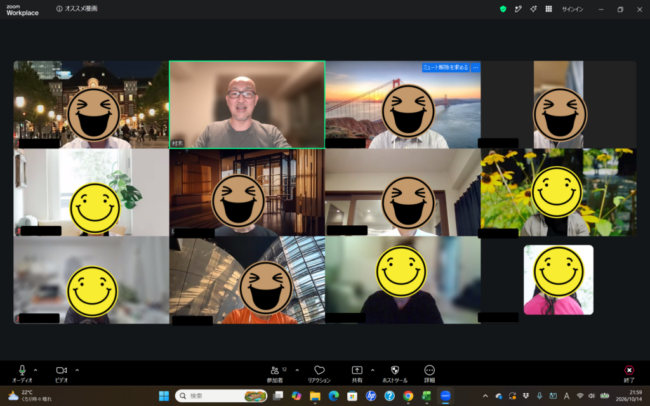
Task: Expand the share options caret
Action: coord(372,370)
